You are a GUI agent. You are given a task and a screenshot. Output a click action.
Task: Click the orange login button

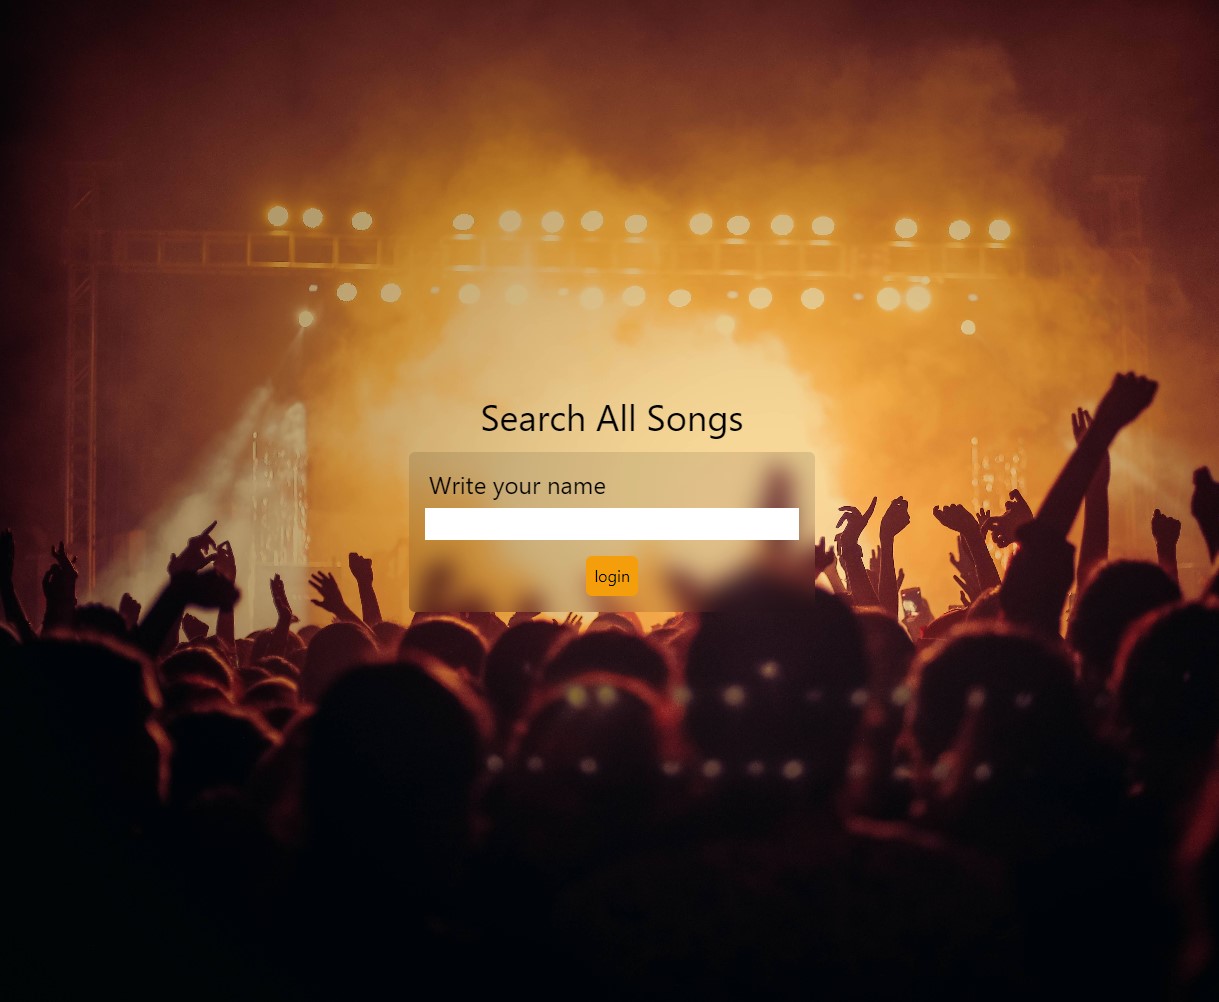point(611,576)
